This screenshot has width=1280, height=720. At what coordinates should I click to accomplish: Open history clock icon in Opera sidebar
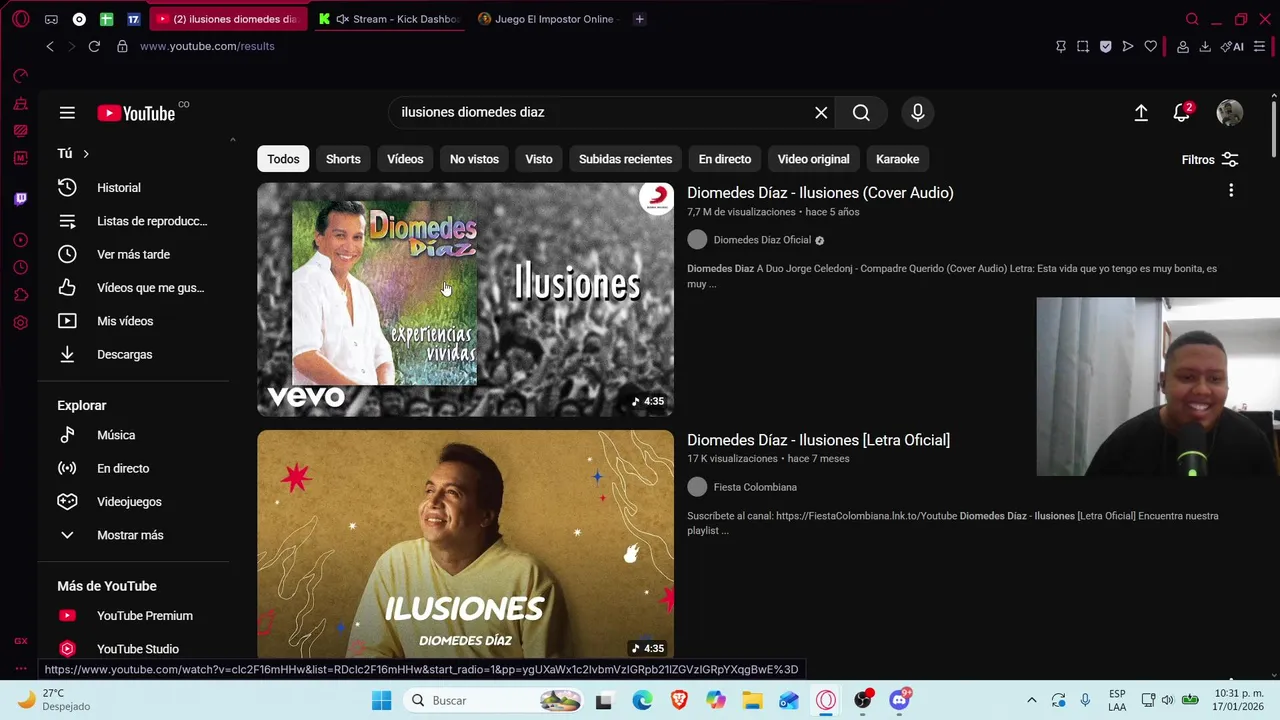click(21, 268)
